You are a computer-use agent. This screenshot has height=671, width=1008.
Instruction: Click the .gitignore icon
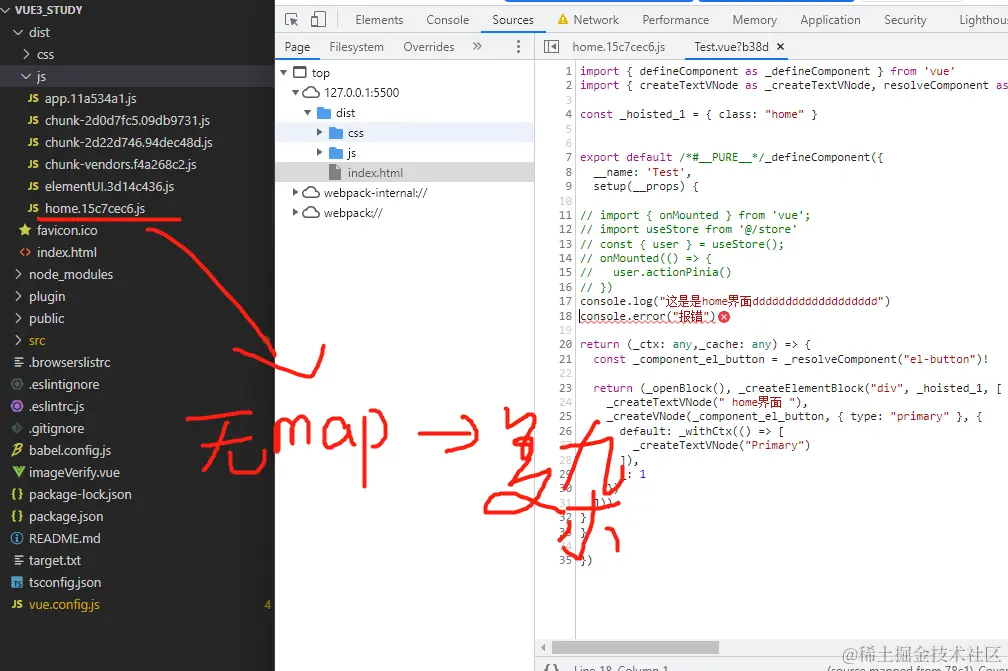point(17,428)
